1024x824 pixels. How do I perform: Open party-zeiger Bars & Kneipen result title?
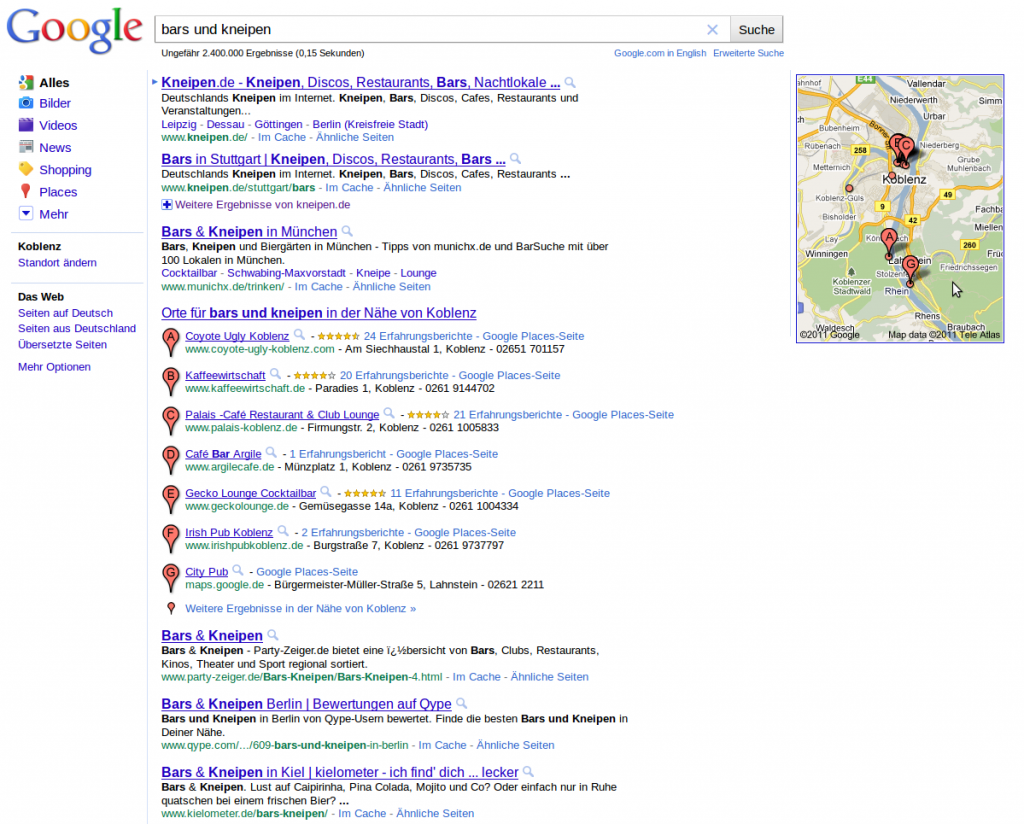pos(212,635)
